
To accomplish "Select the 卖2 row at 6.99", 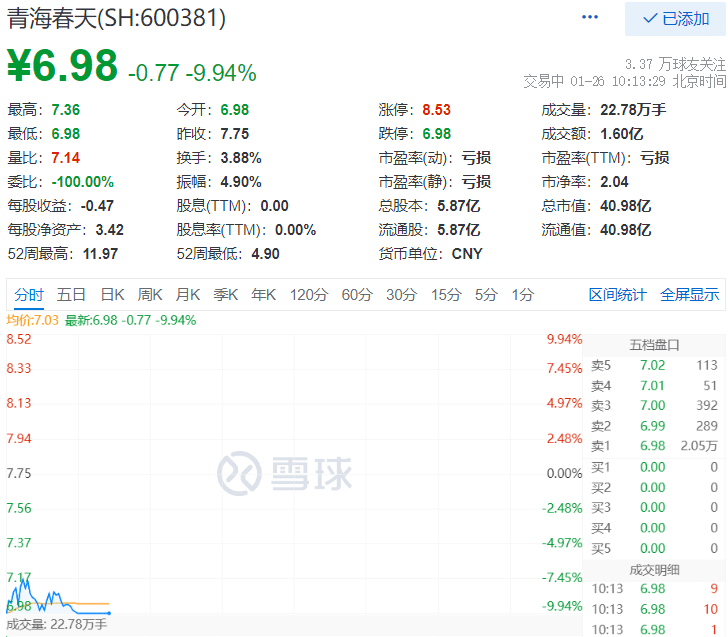I will point(654,426).
